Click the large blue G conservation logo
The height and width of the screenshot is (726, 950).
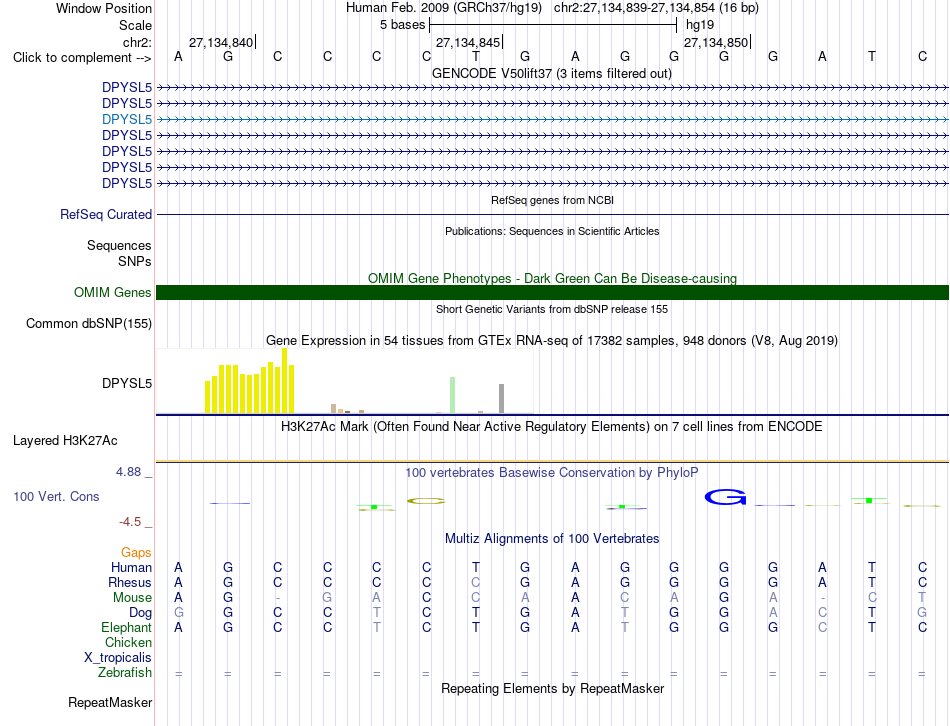click(x=725, y=498)
